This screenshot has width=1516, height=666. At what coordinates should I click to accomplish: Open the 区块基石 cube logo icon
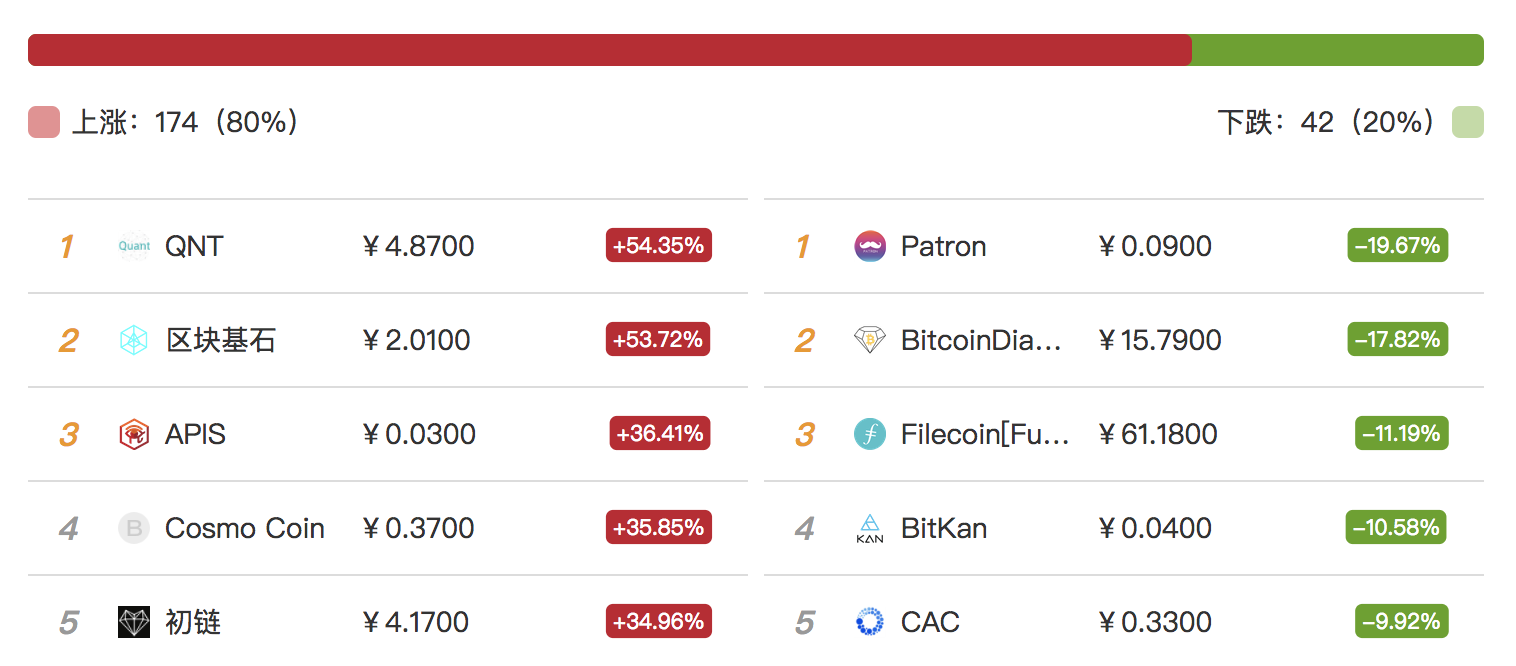pyautogui.click(x=134, y=340)
